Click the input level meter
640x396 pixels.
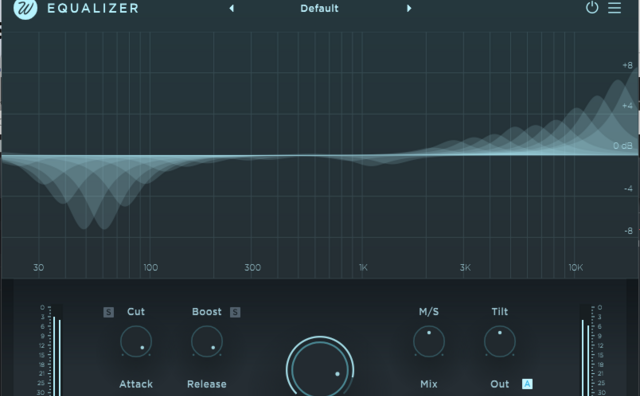point(56,351)
